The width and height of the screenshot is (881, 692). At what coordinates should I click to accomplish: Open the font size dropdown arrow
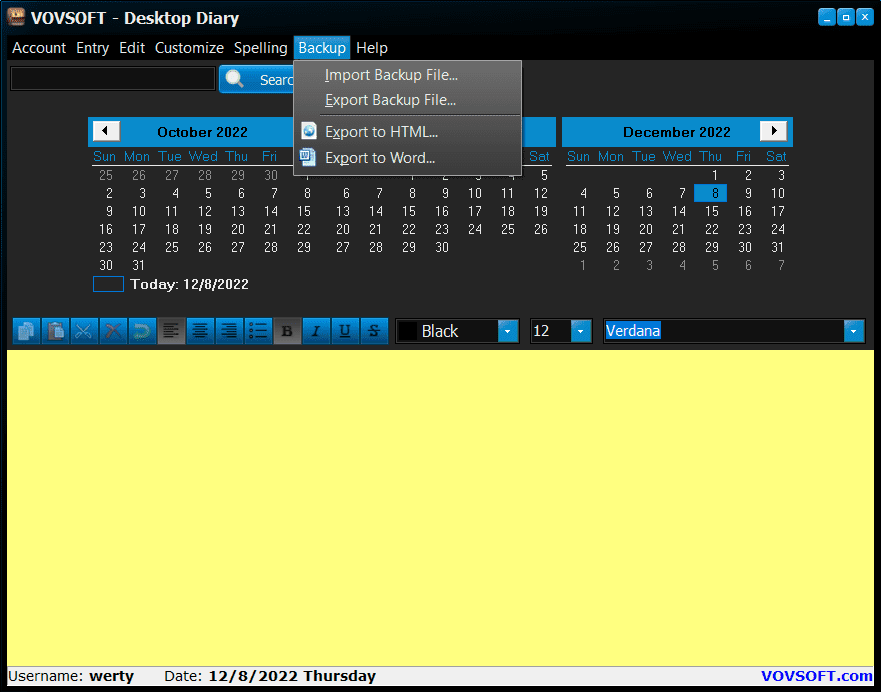pyautogui.click(x=581, y=331)
